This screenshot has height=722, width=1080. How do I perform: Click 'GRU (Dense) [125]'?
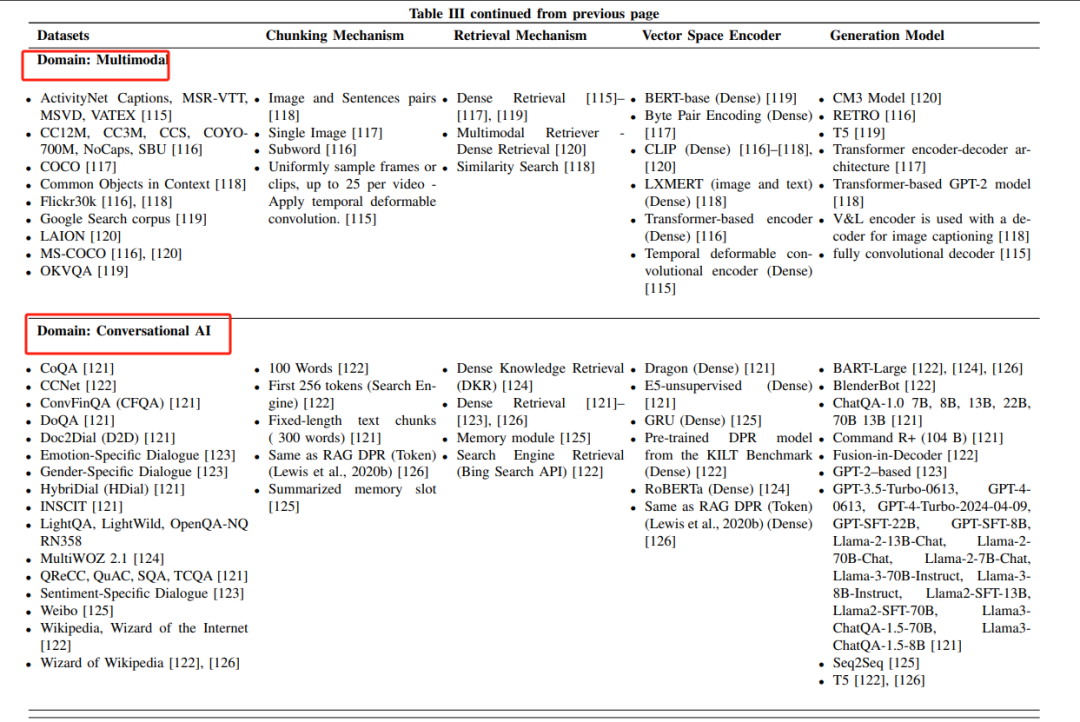tap(703, 420)
